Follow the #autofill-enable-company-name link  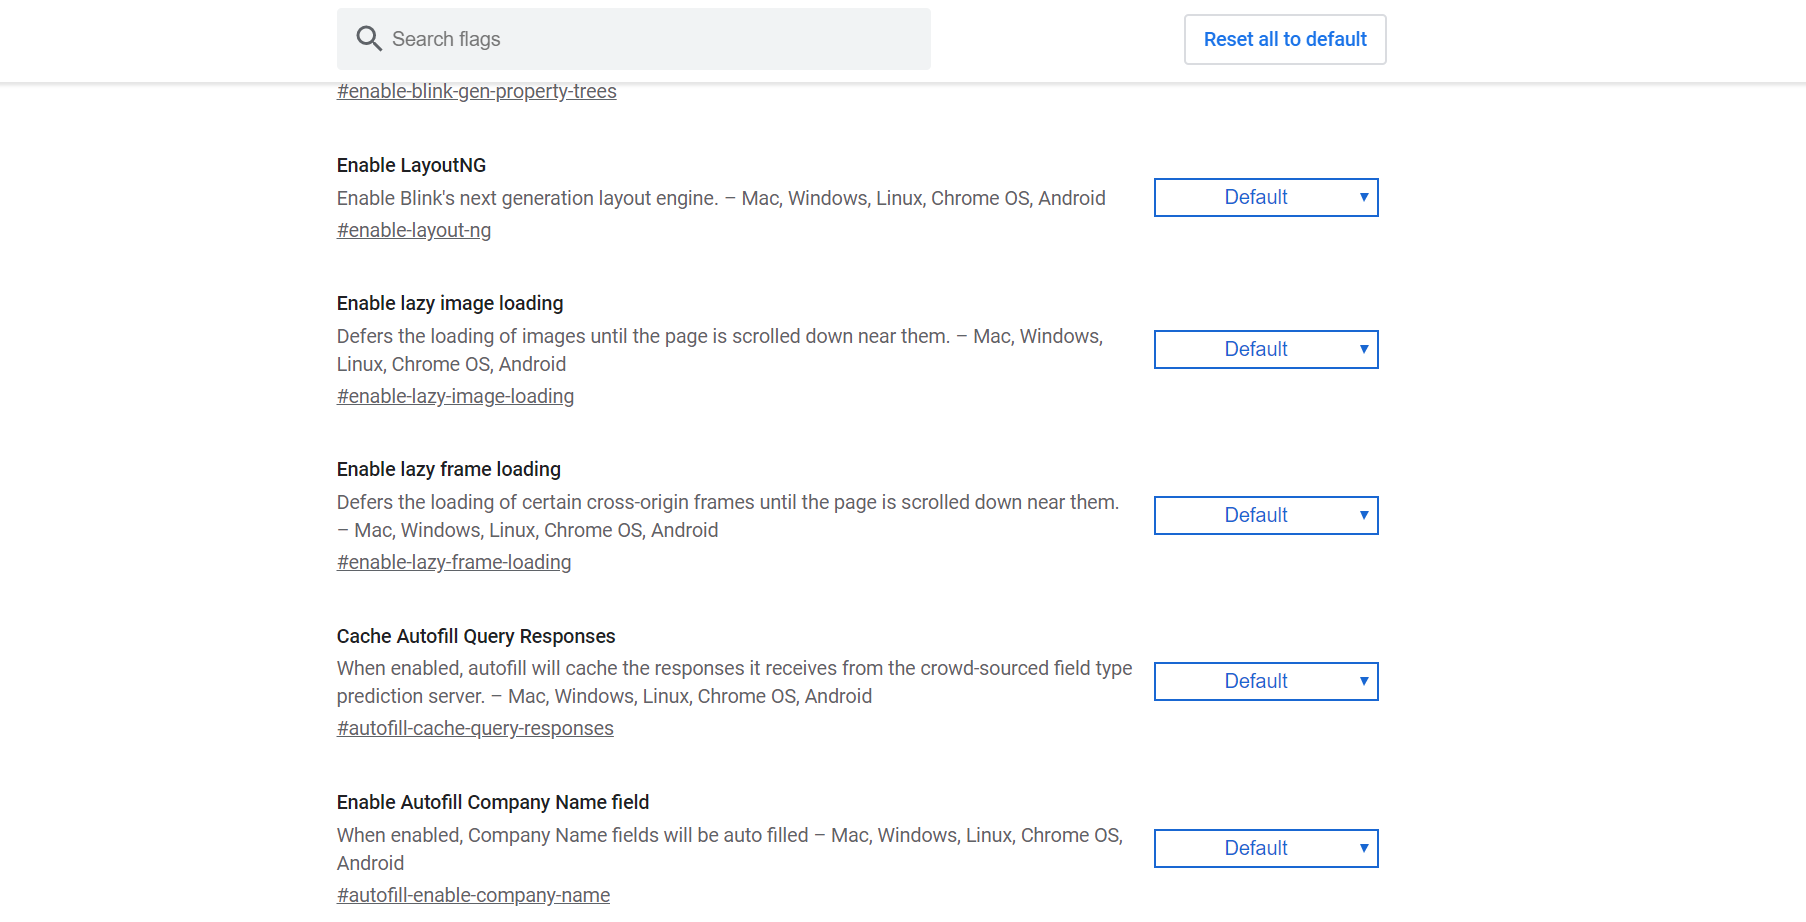[x=473, y=895]
